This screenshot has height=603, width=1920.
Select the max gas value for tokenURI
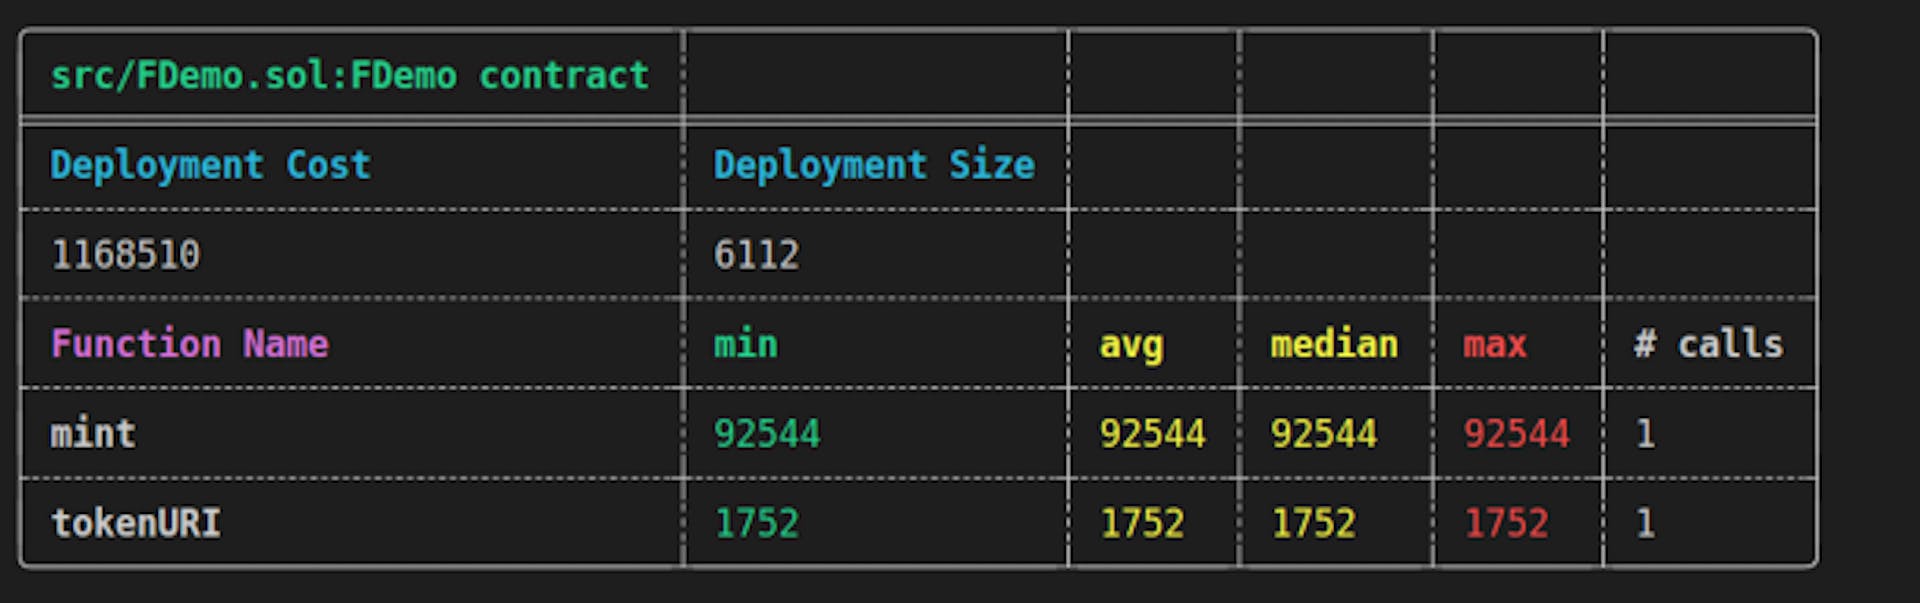(1506, 523)
